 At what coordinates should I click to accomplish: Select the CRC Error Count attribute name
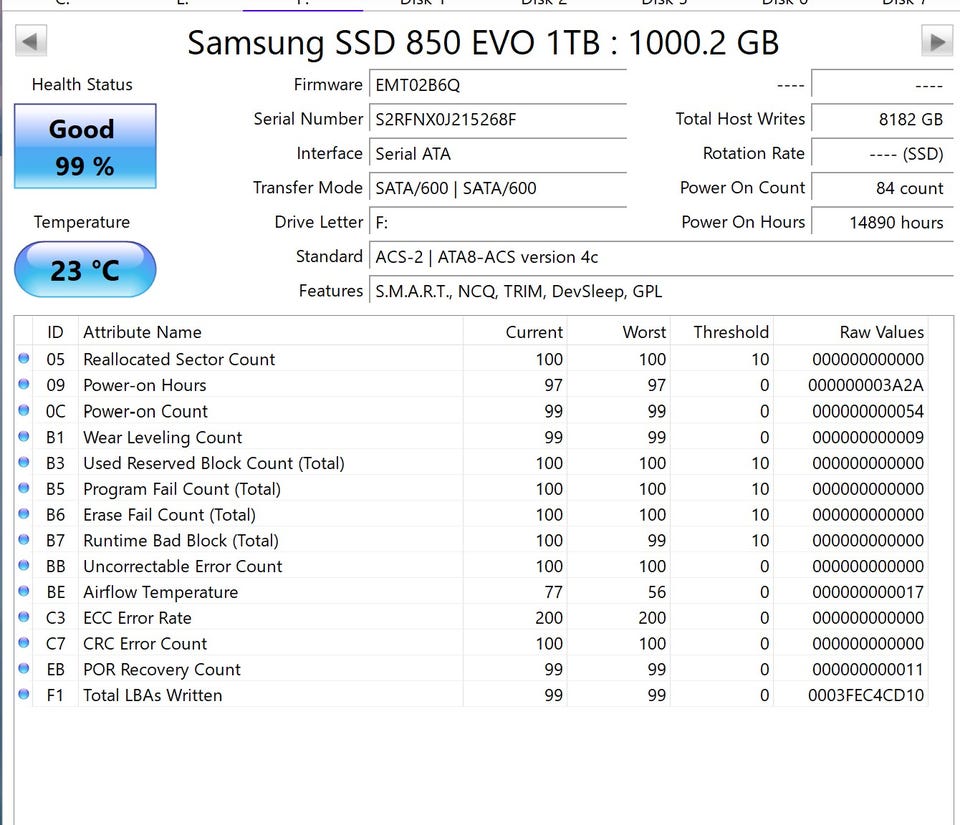[x=145, y=643]
